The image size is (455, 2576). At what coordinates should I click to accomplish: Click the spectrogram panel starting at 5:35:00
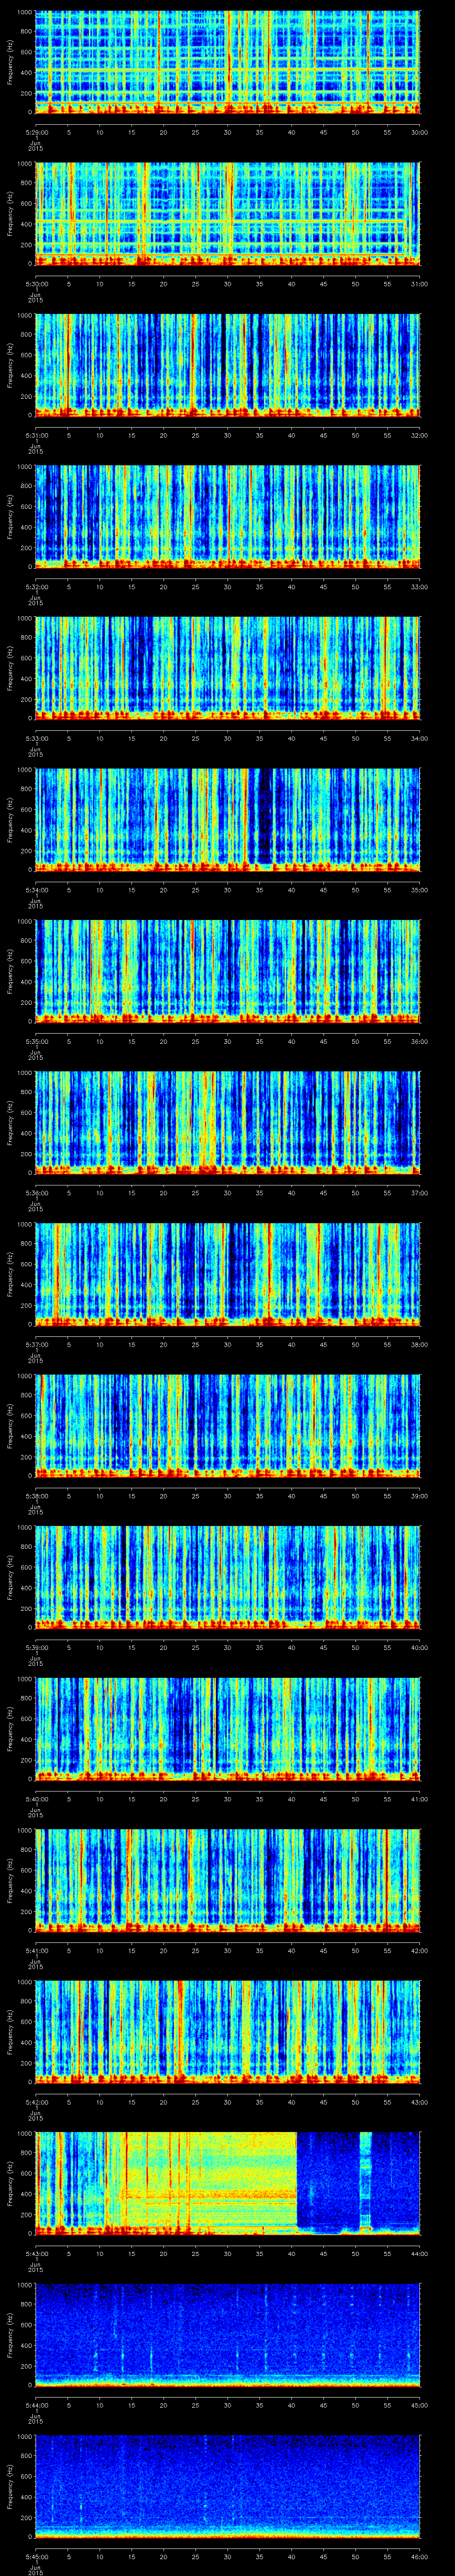pos(228,970)
